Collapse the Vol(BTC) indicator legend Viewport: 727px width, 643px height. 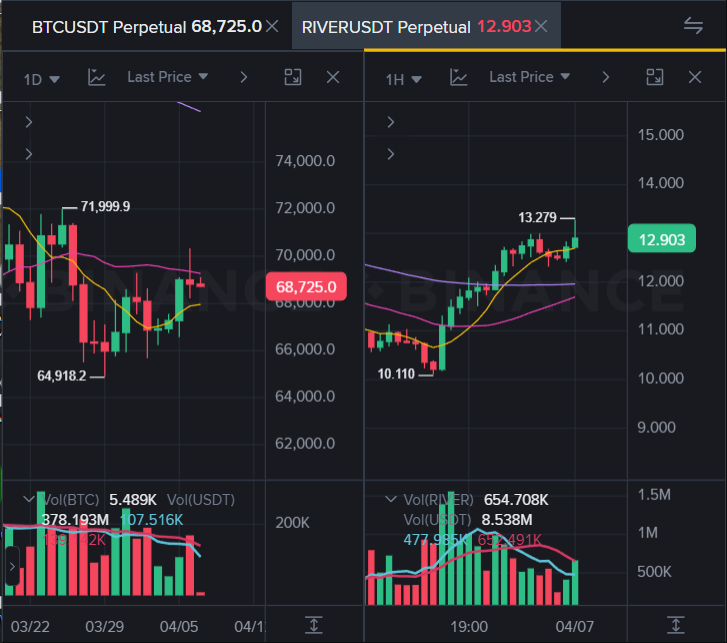point(29,499)
